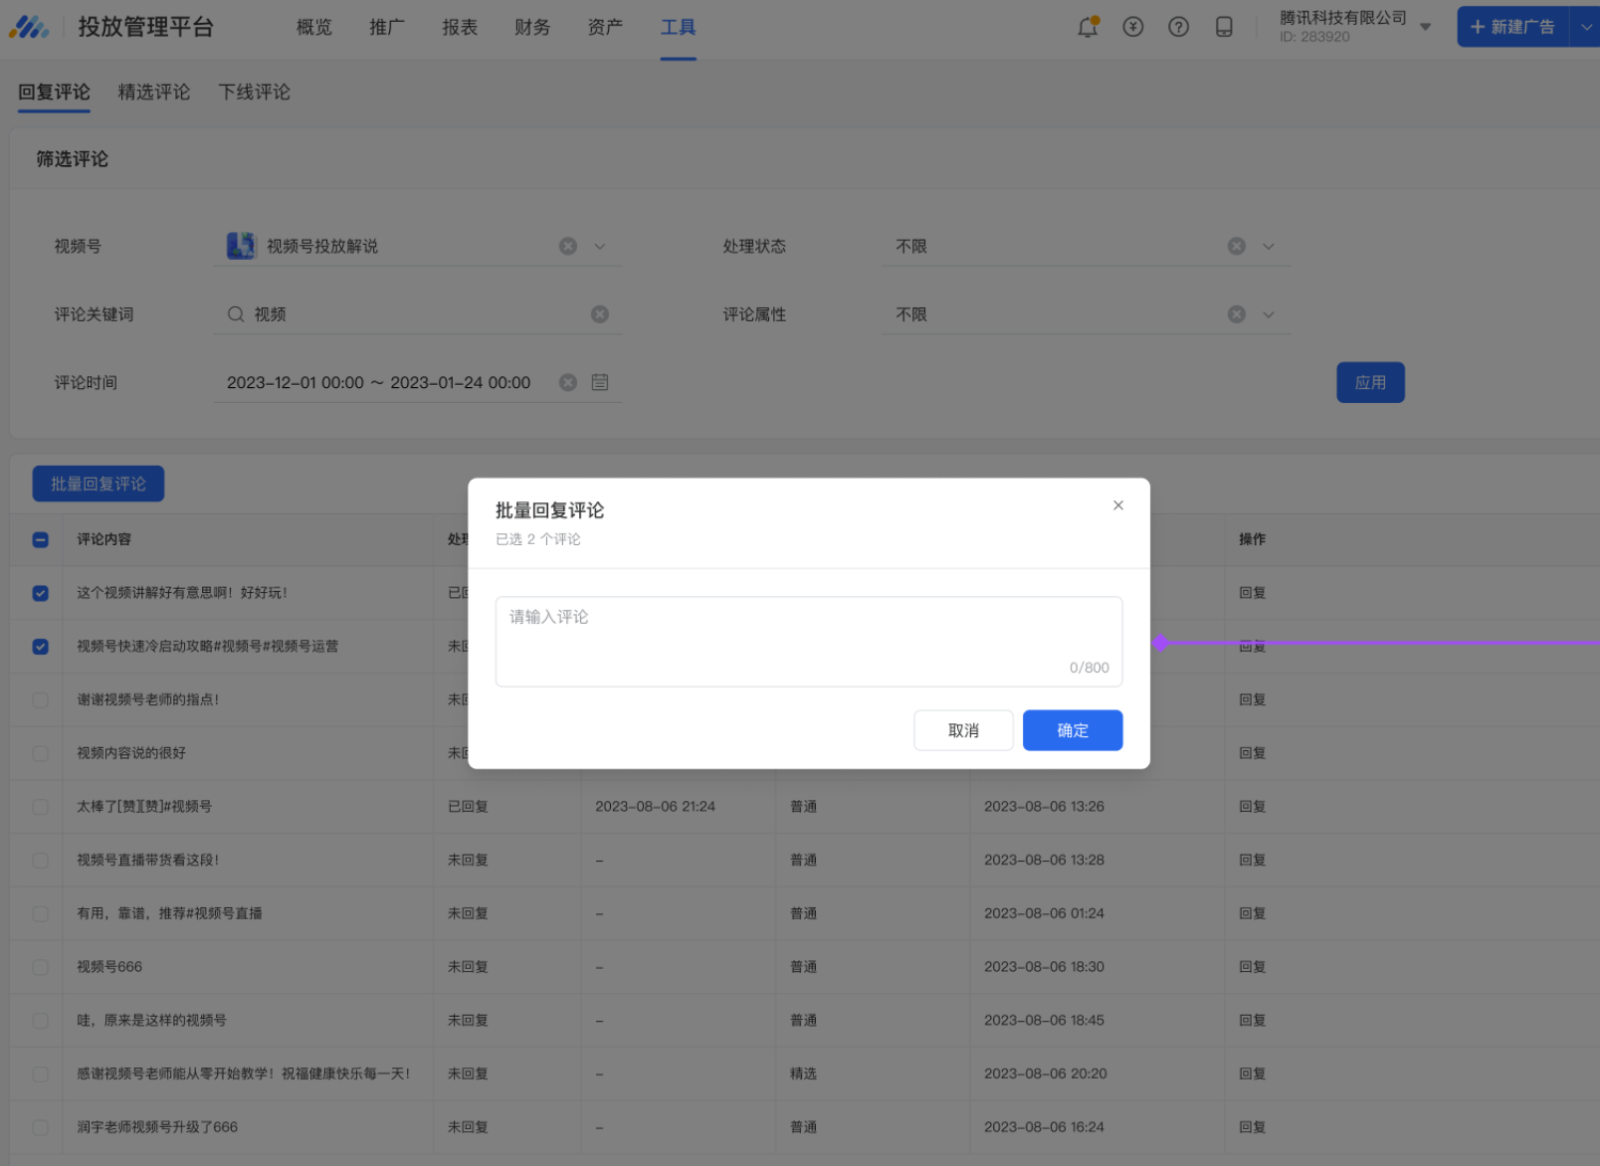Screen dimensions: 1600x1166
Task: Check the 润宇老师视频号升级了666 row
Action: pos(40,1127)
